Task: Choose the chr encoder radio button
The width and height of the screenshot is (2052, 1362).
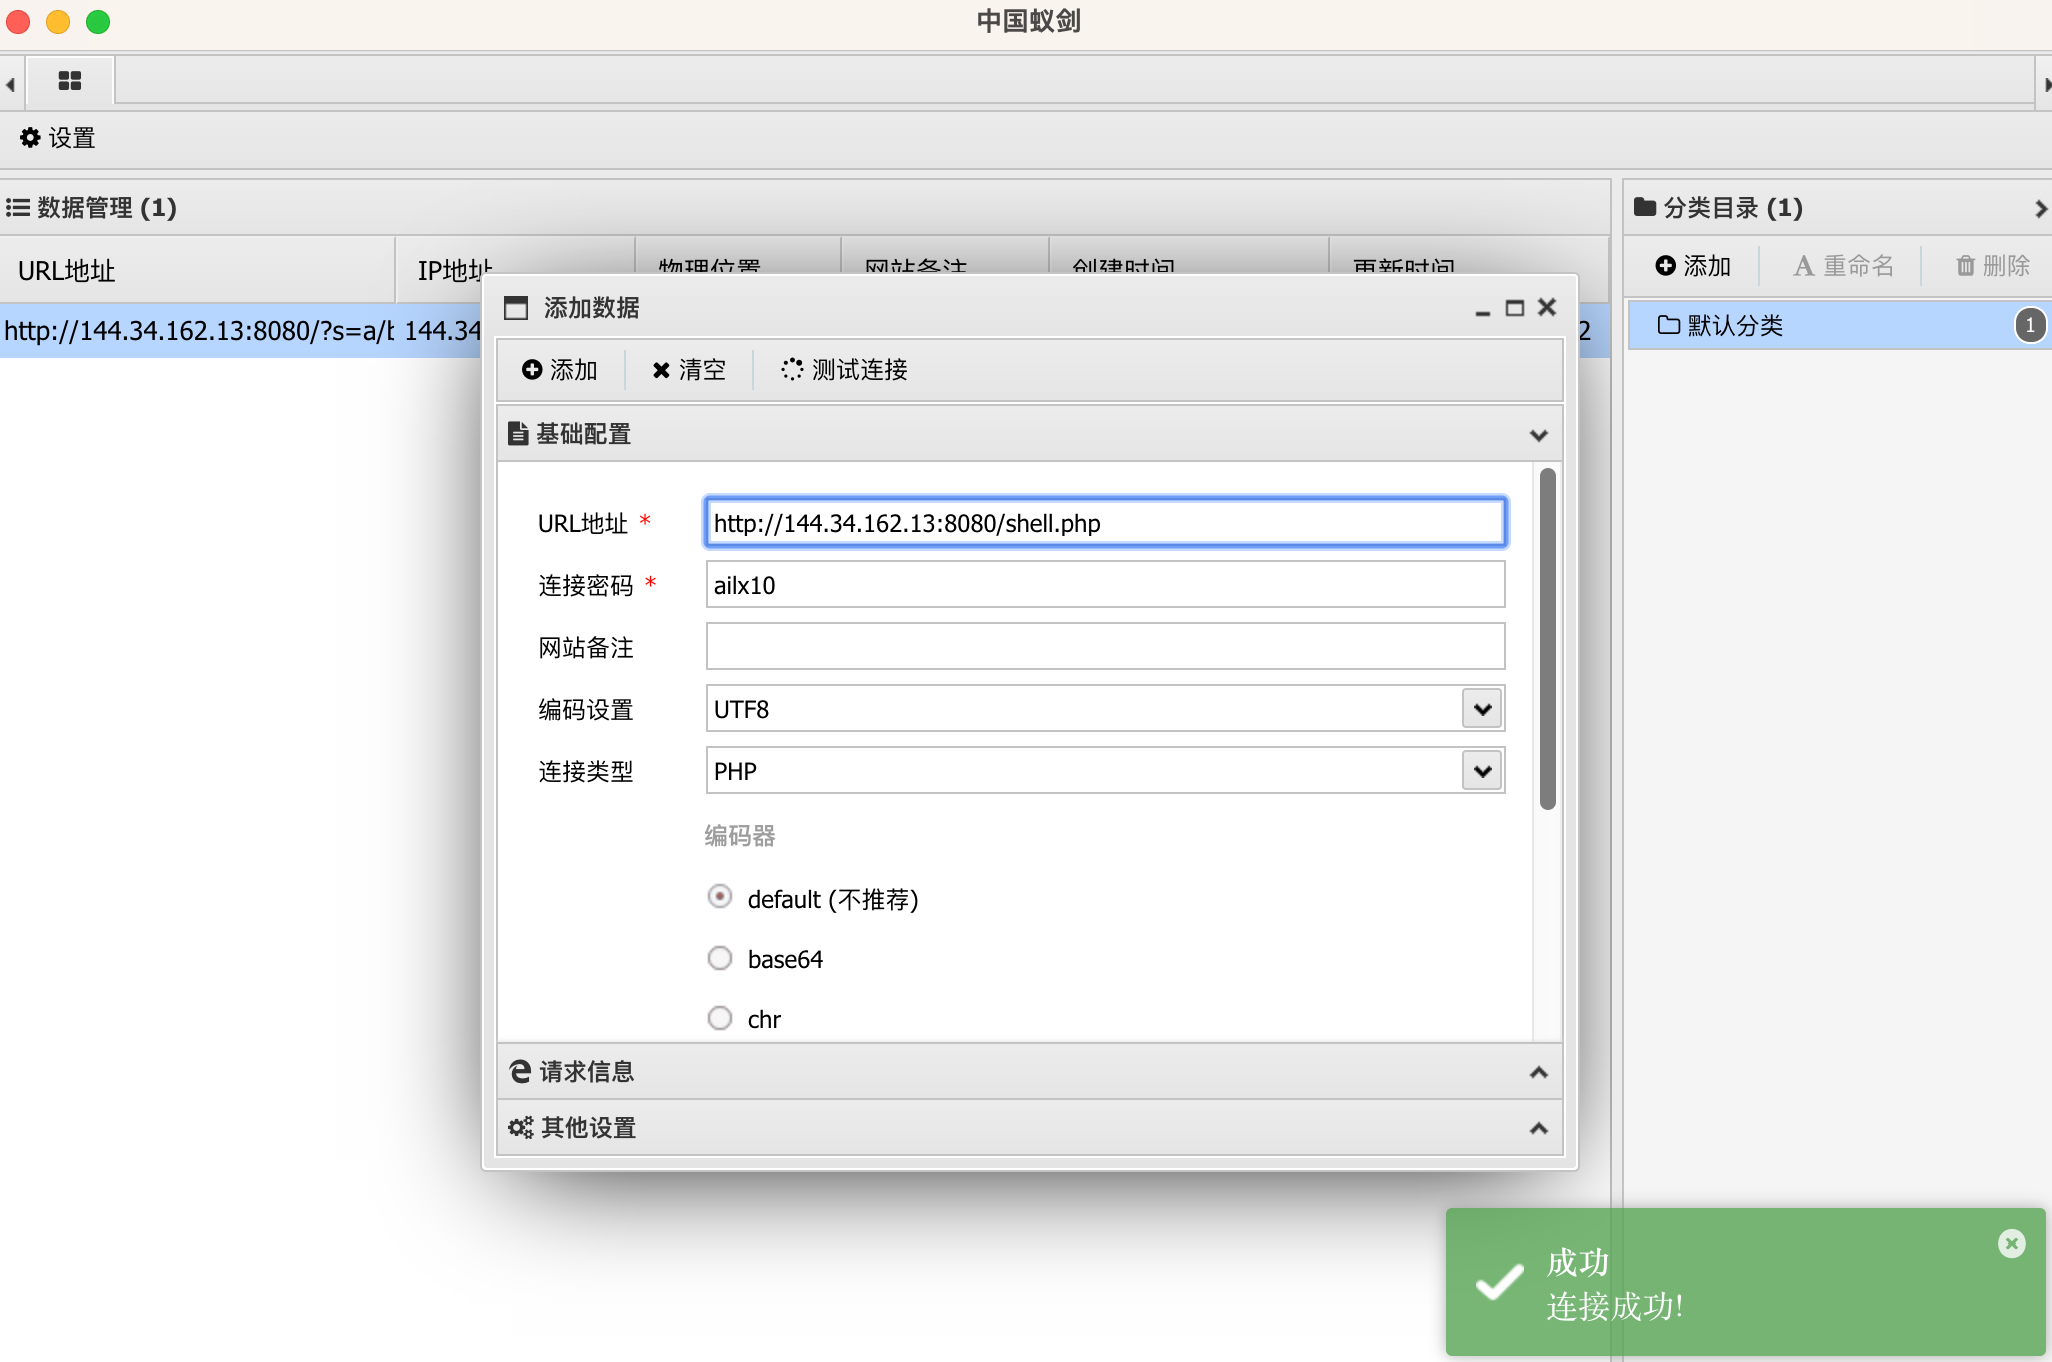Action: point(720,1018)
